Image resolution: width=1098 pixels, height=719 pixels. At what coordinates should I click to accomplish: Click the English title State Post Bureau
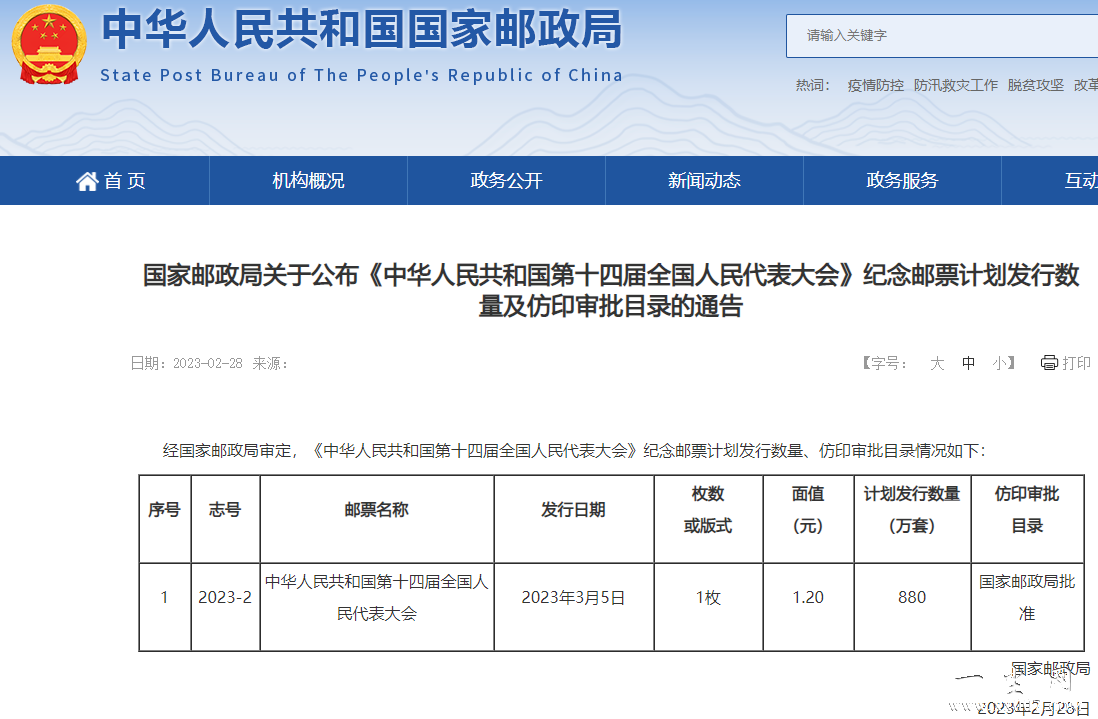[361, 75]
